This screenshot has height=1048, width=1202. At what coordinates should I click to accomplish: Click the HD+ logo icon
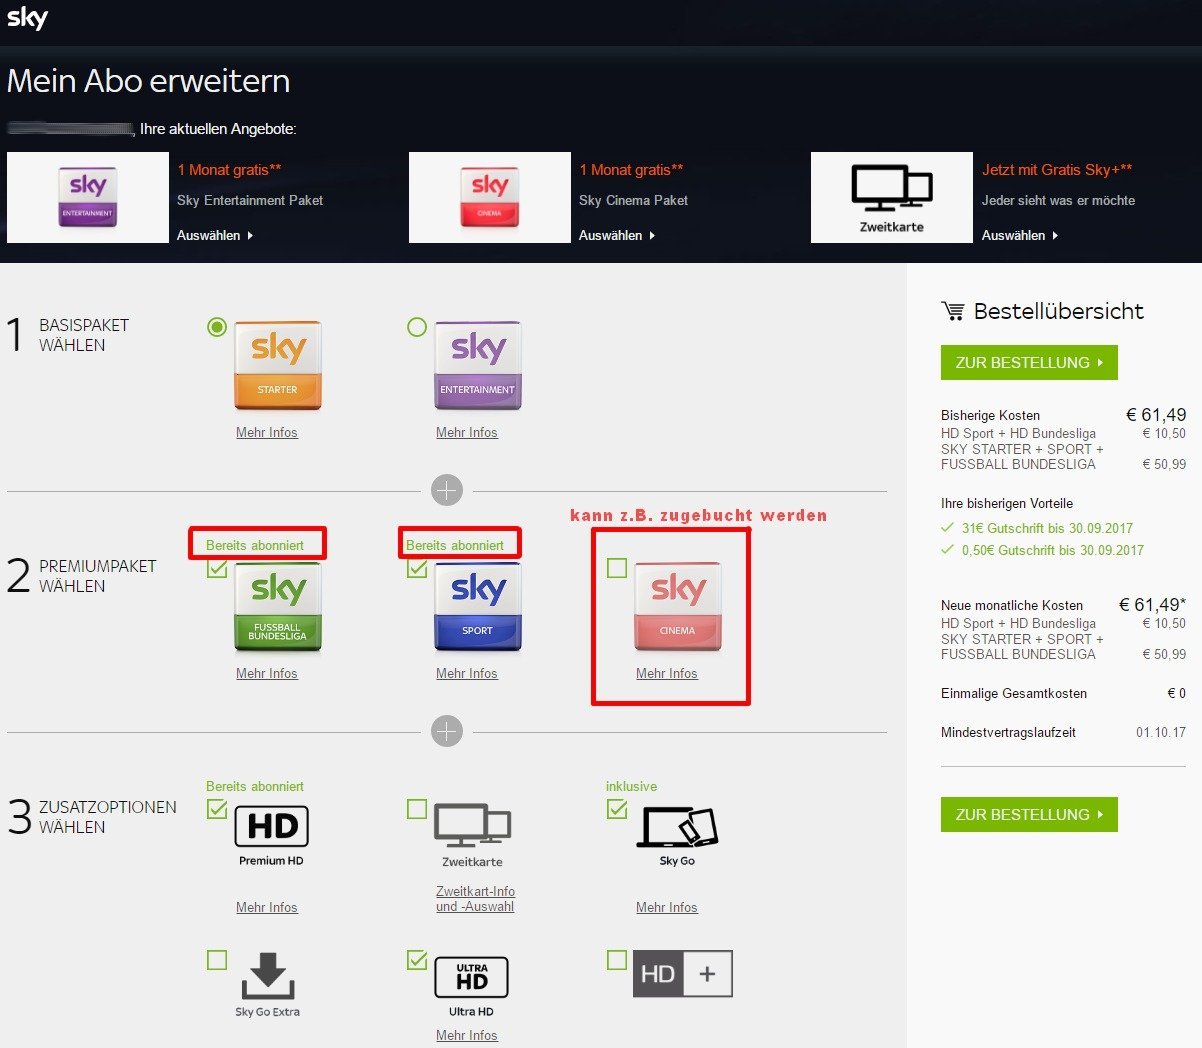point(683,974)
